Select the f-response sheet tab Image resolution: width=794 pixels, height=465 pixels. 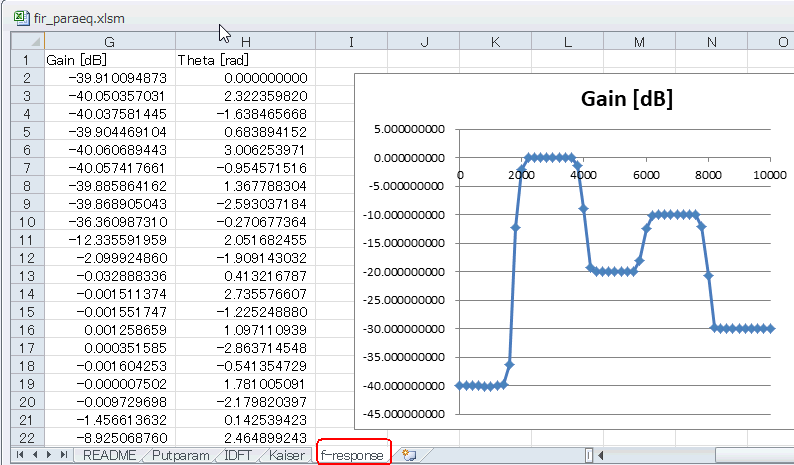pos(353,454)
